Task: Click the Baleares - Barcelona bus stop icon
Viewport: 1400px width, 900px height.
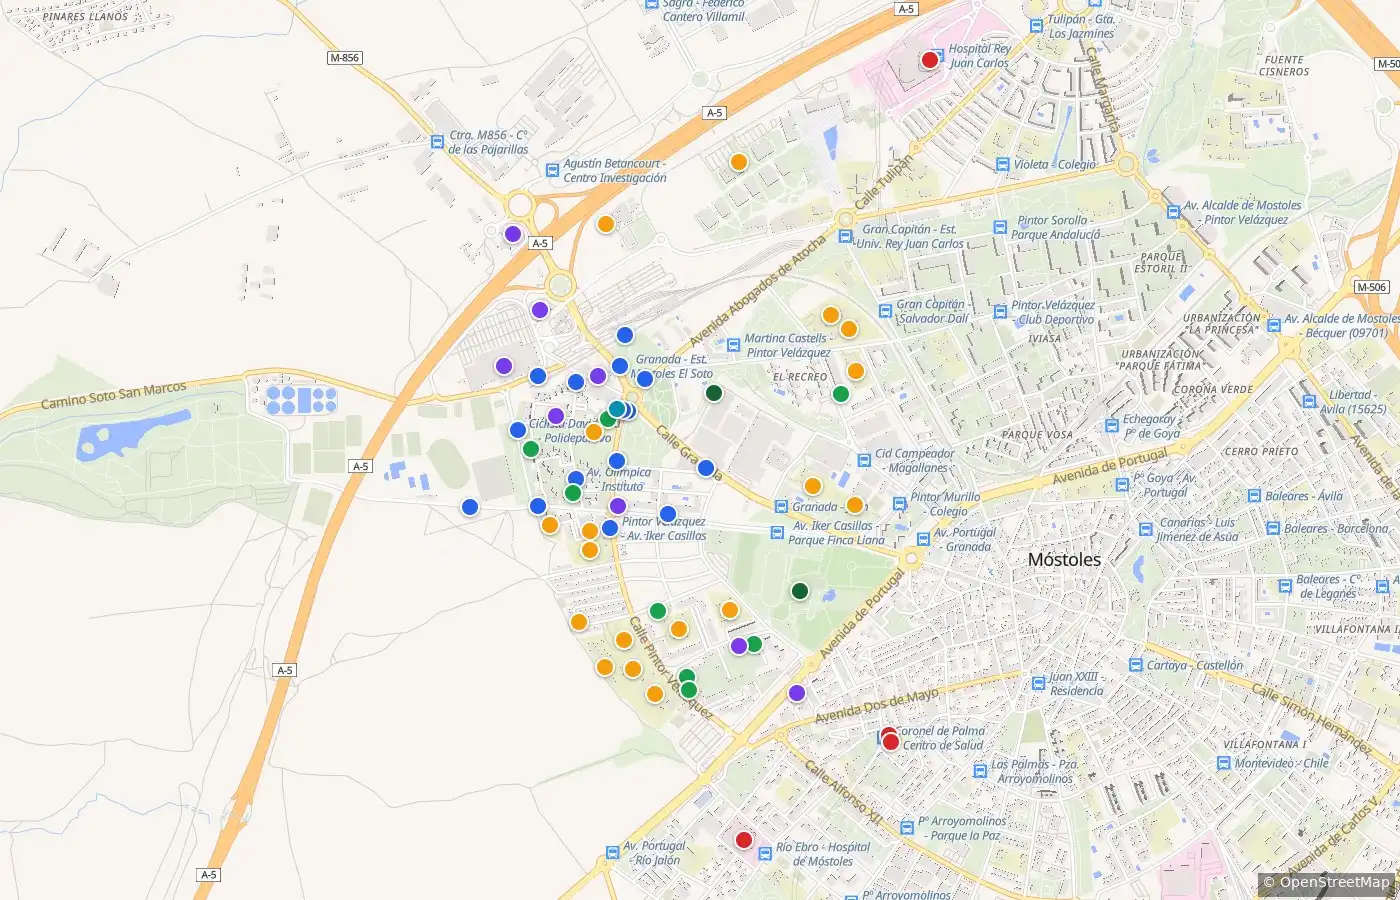Action: coord(1272,528)
